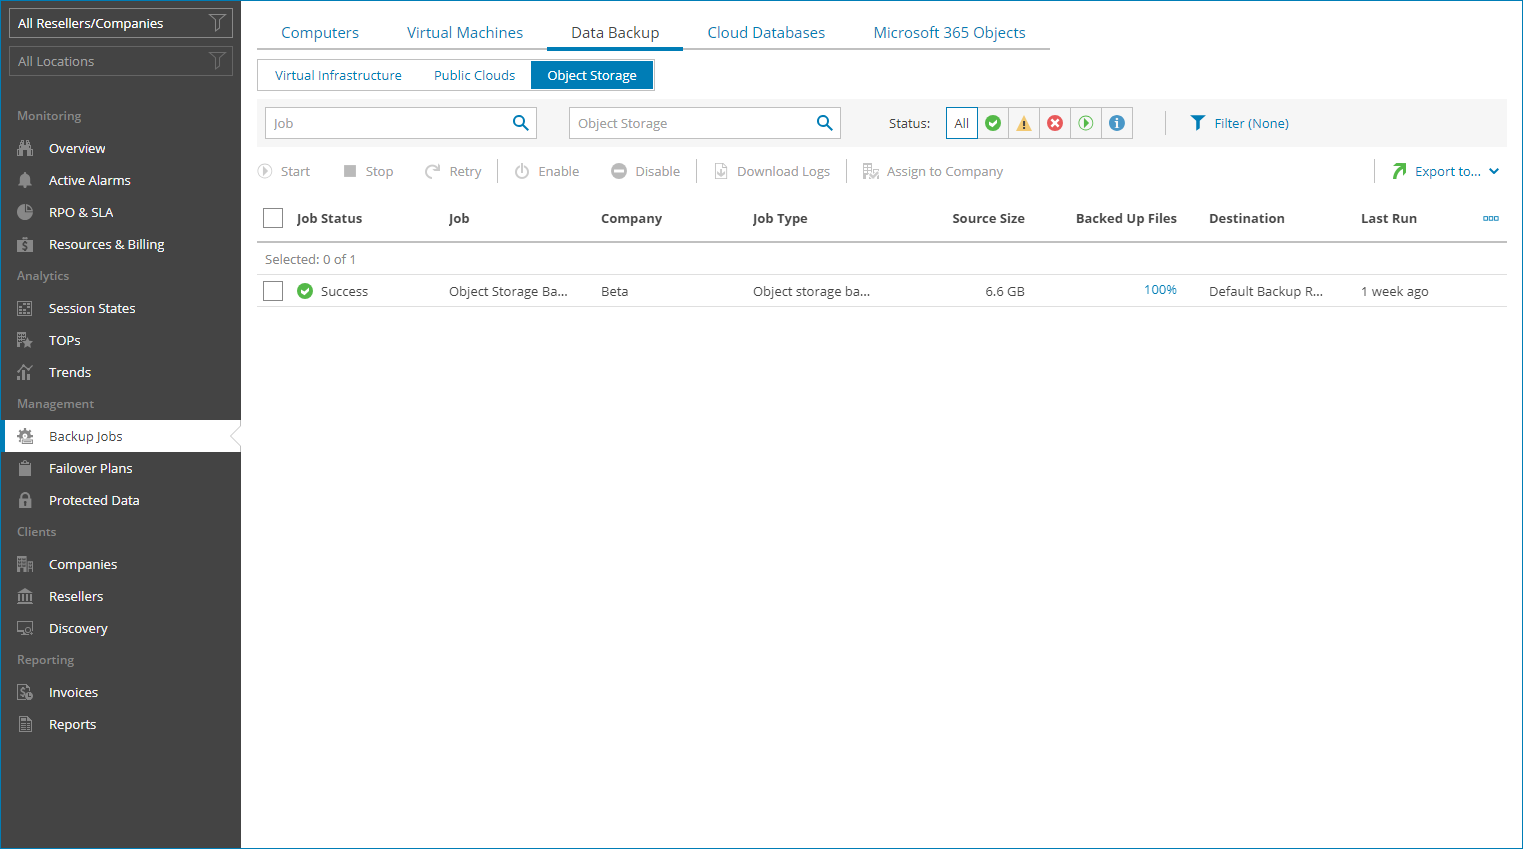The width and height of the screenshot is (1523, 849).
Task: Click the 'Object Storage Ba...' job name
Action: (508, 291)
